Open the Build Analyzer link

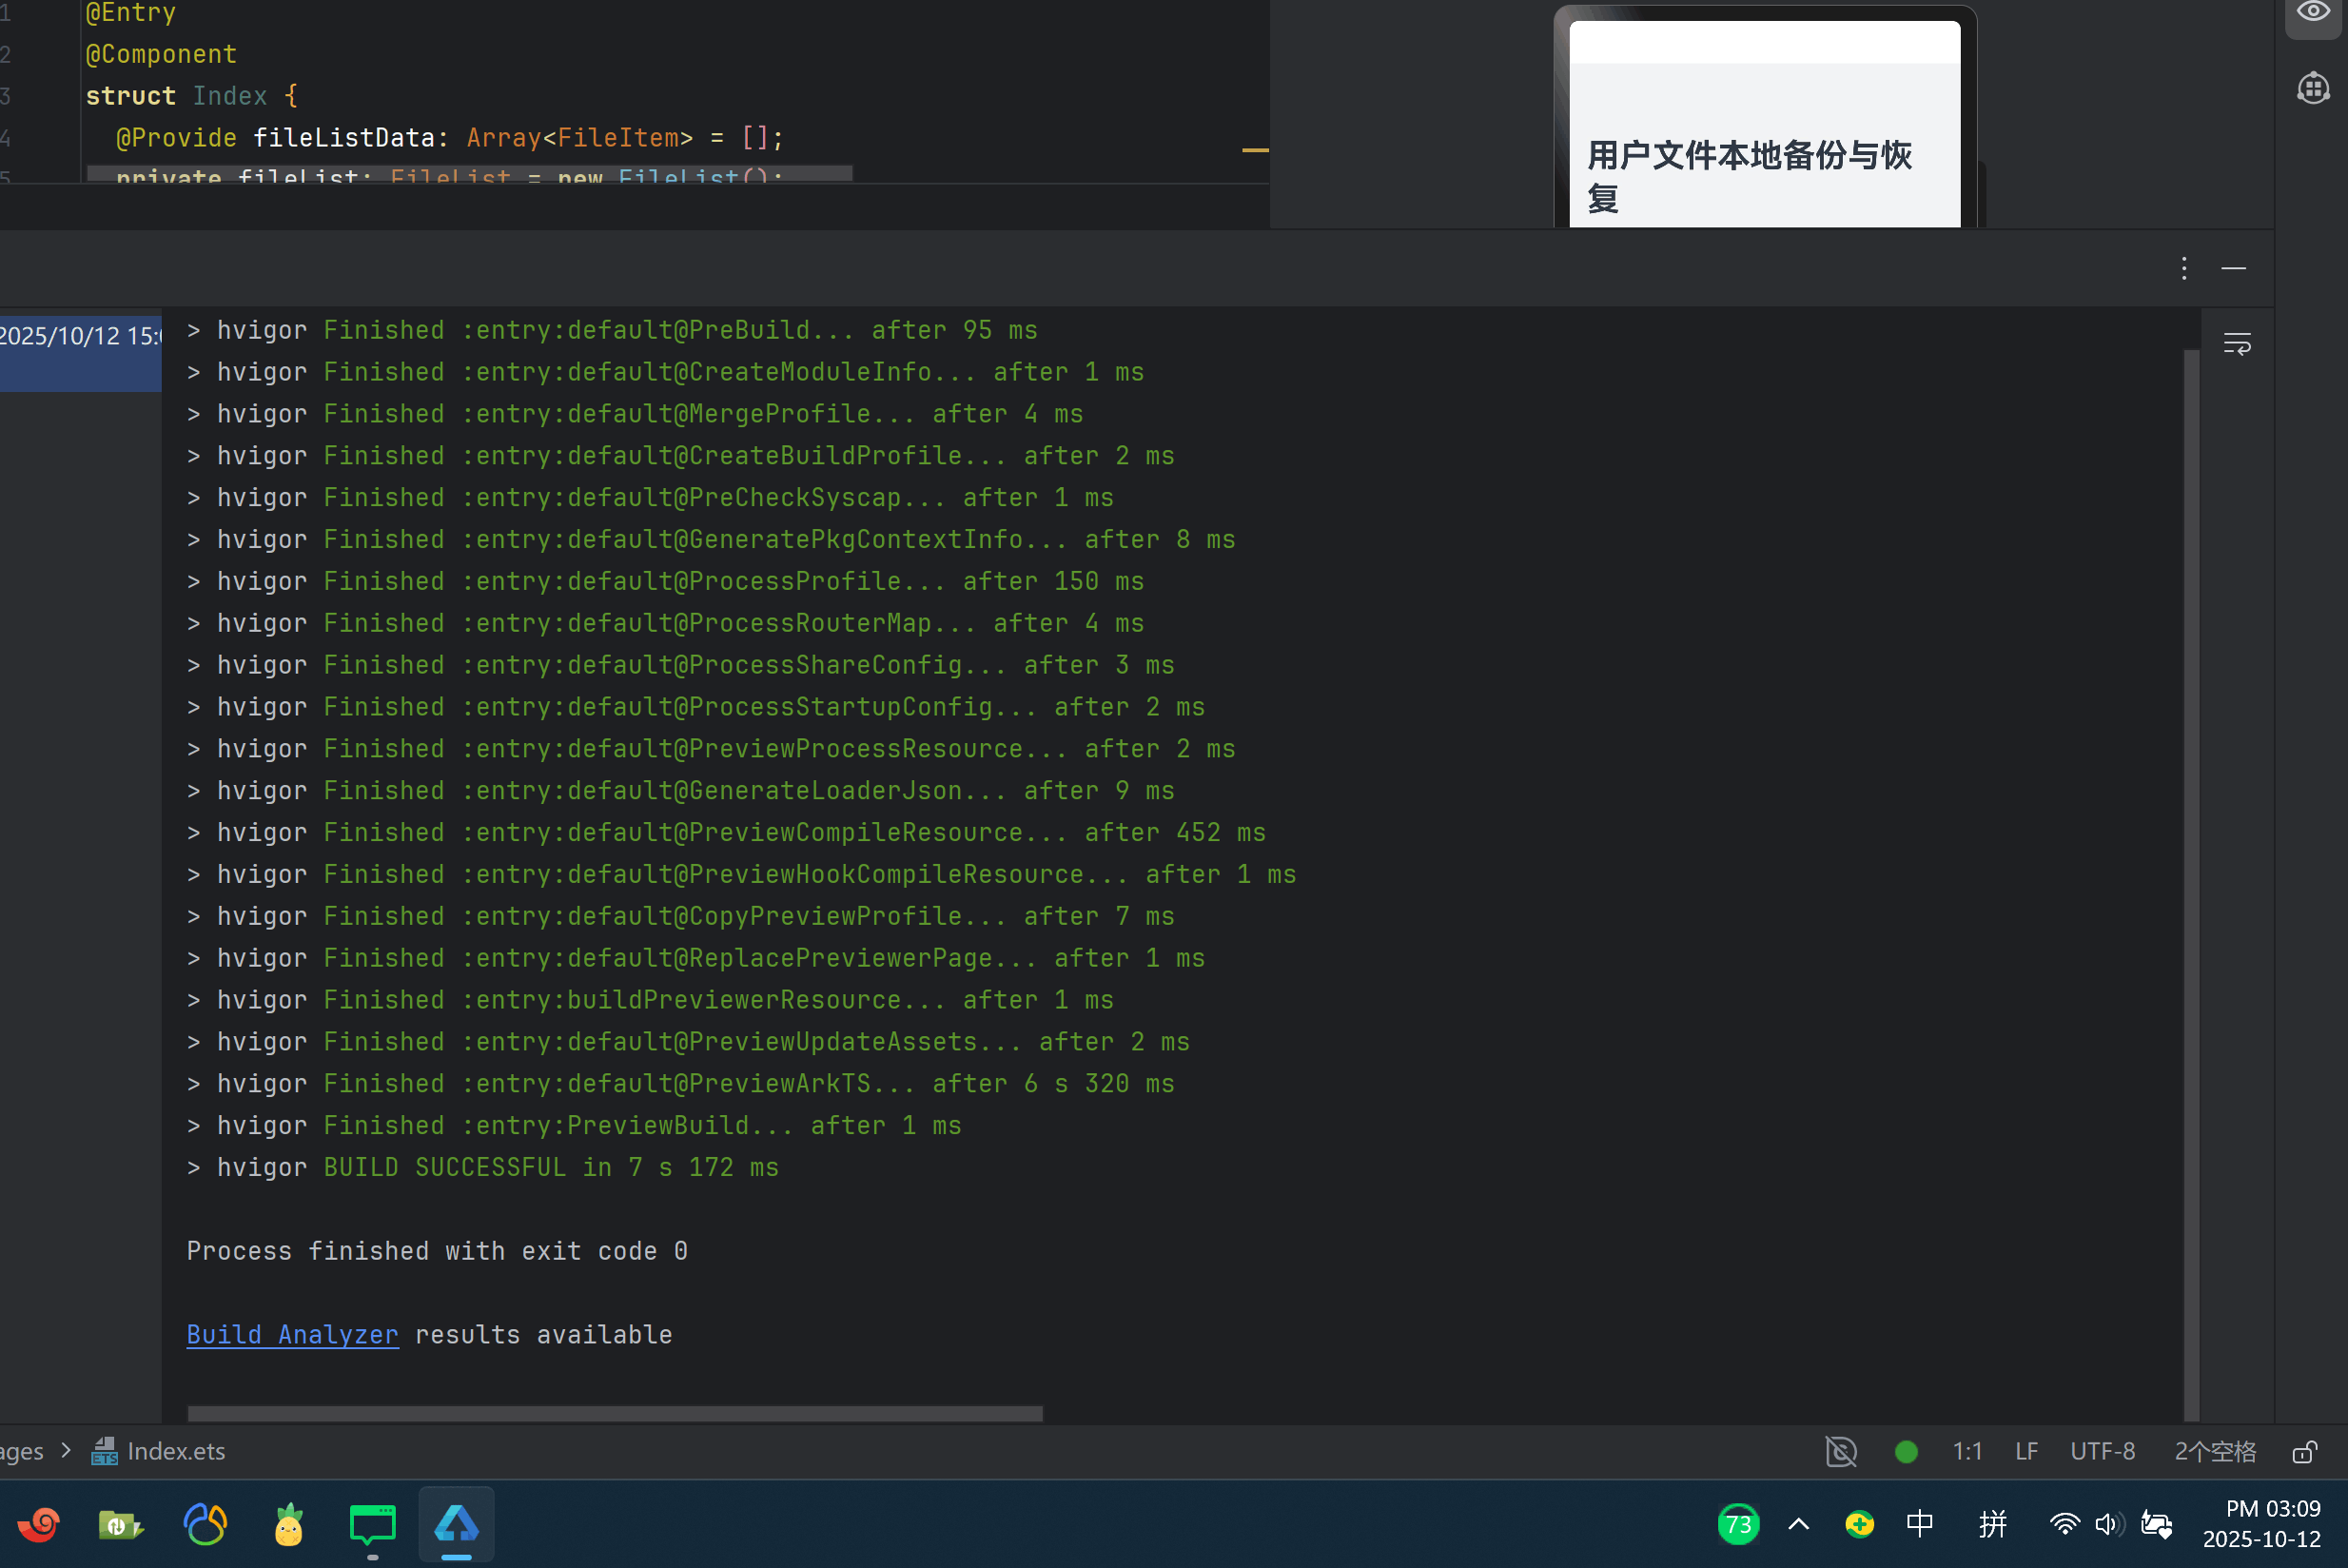click(292, 1335)
